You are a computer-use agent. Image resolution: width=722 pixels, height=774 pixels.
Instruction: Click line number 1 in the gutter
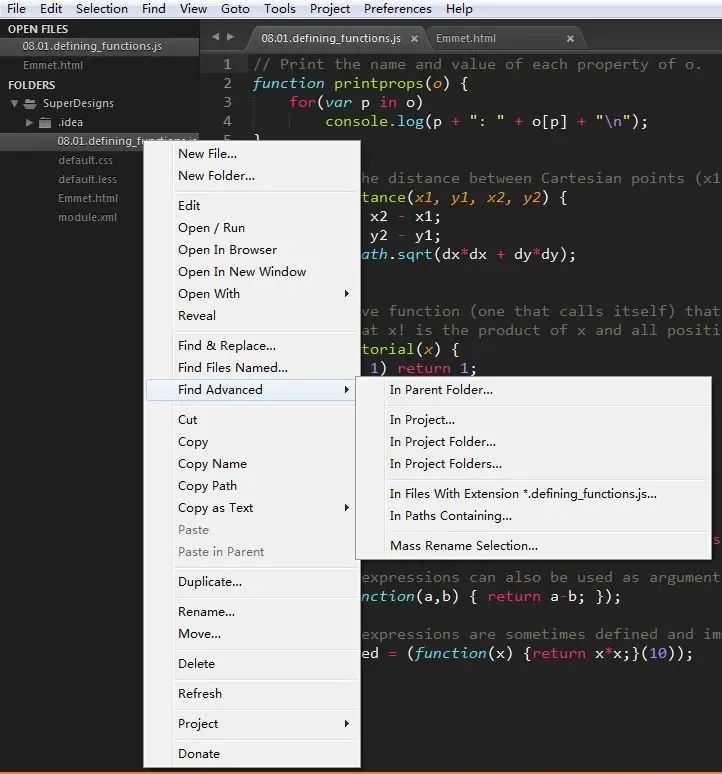[x=227, y=64]
